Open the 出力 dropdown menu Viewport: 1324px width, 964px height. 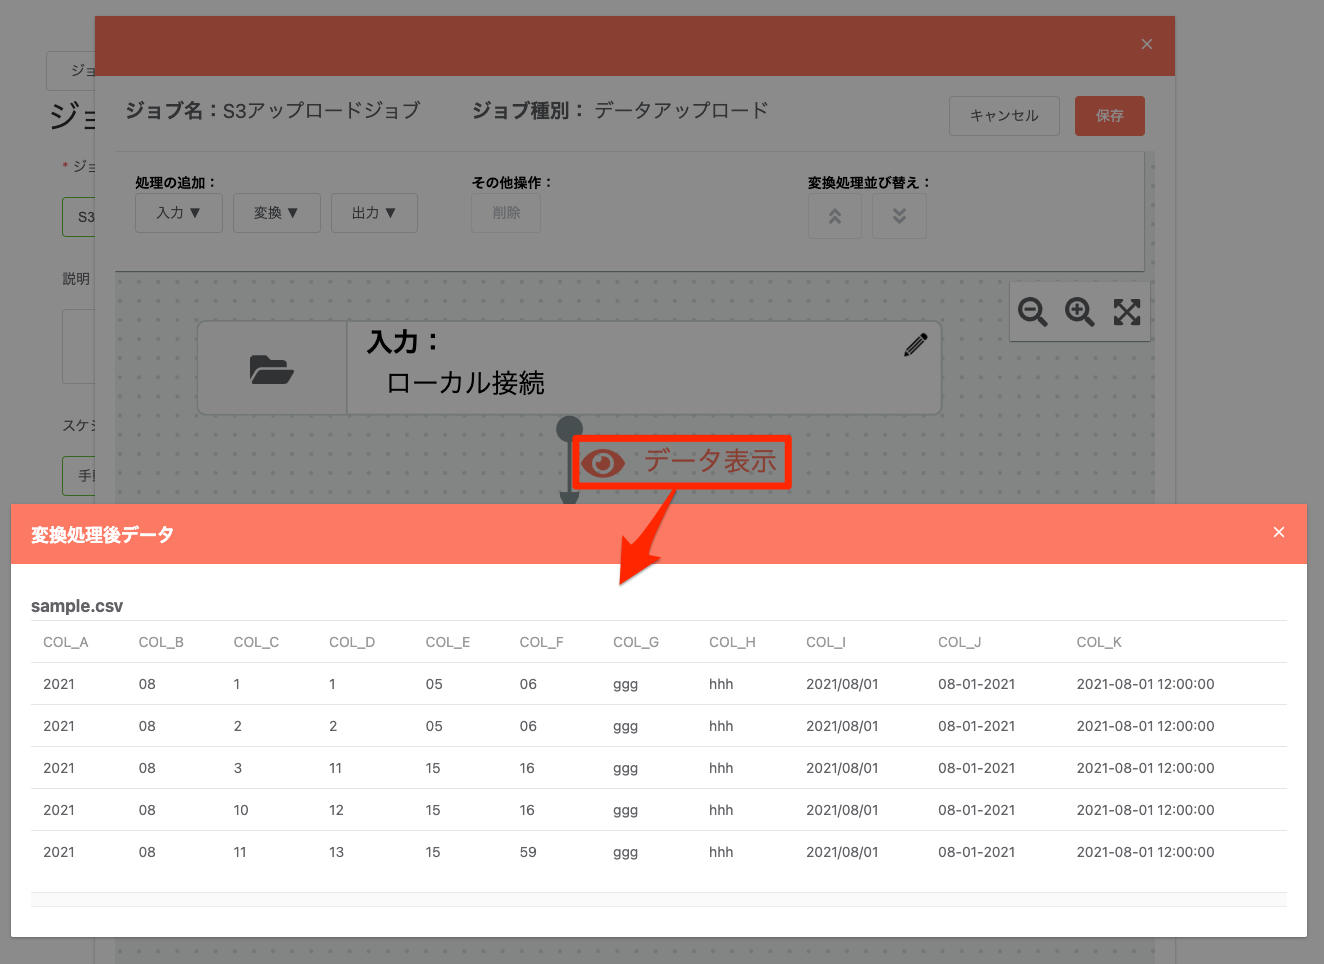pos(374,213)
